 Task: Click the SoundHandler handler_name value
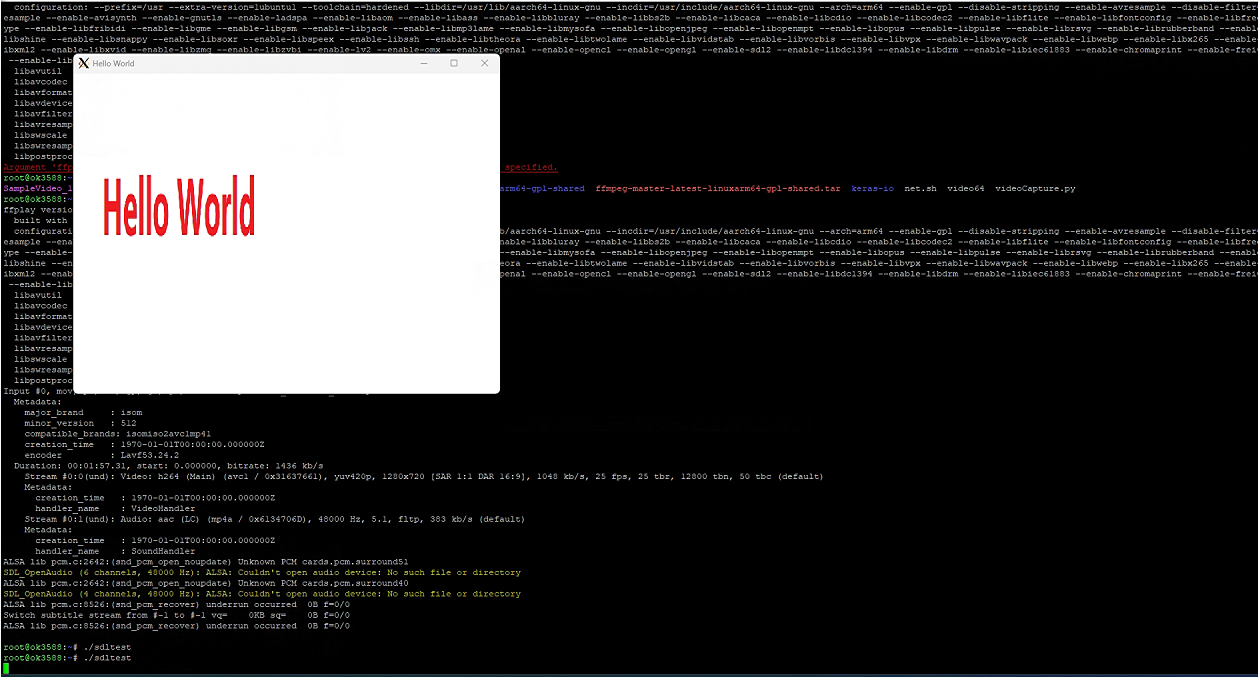(x=163, y=551)
